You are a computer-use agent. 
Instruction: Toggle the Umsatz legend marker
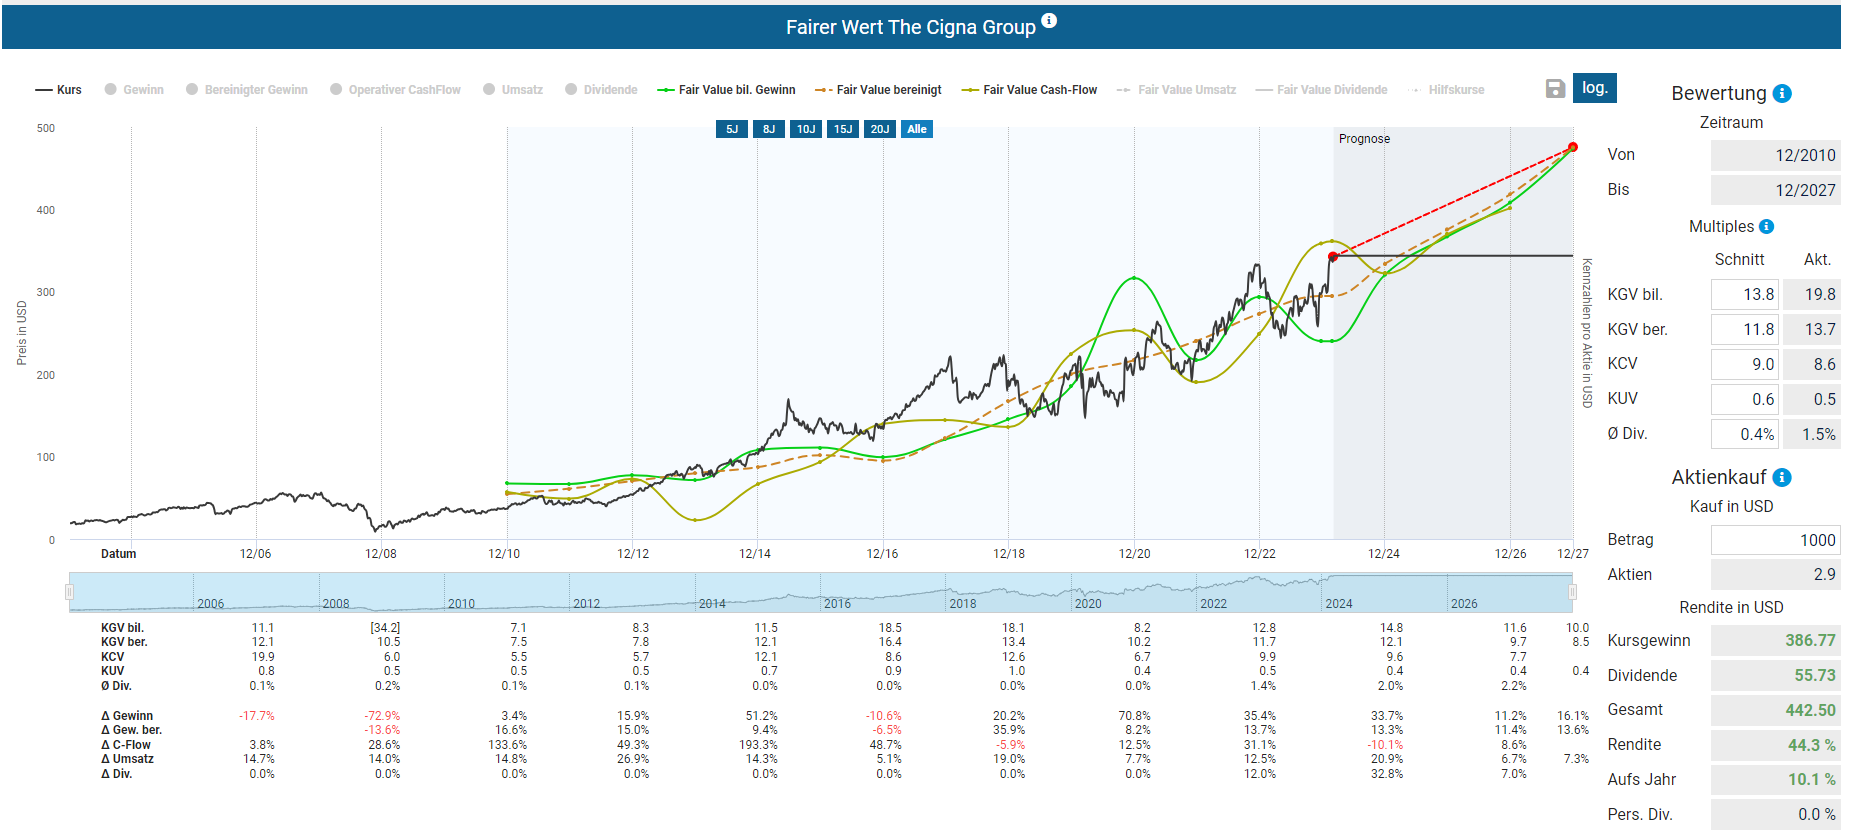tap(489, 89)
